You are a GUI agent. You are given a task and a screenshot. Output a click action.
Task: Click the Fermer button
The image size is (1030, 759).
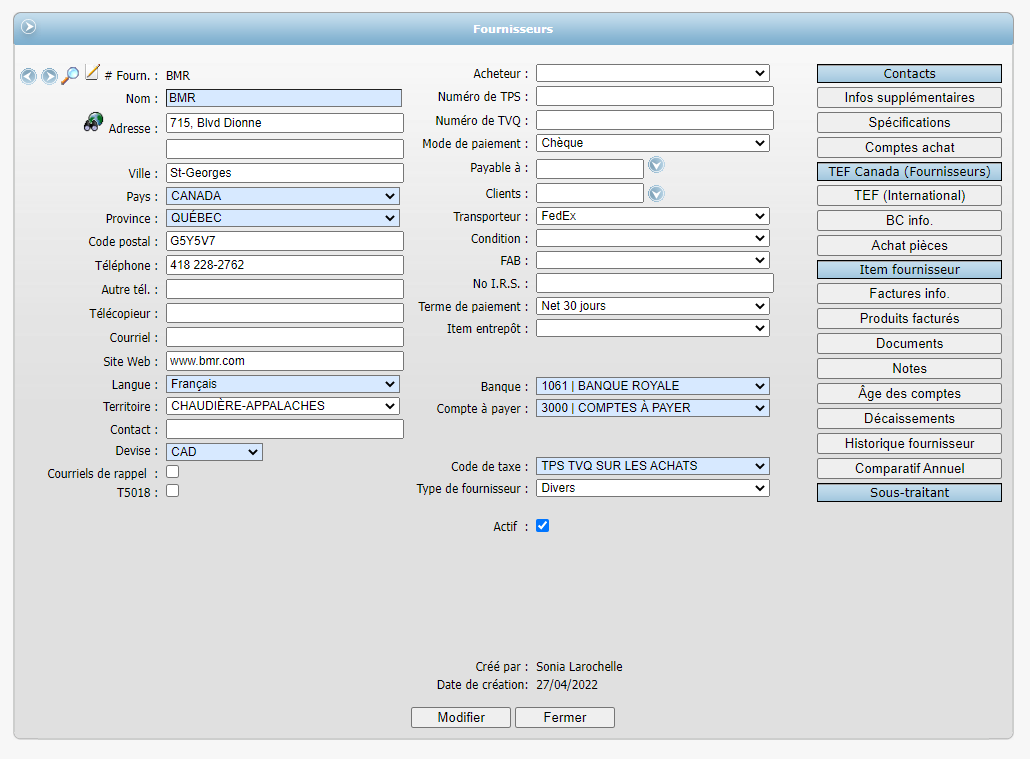coord(565,718)
